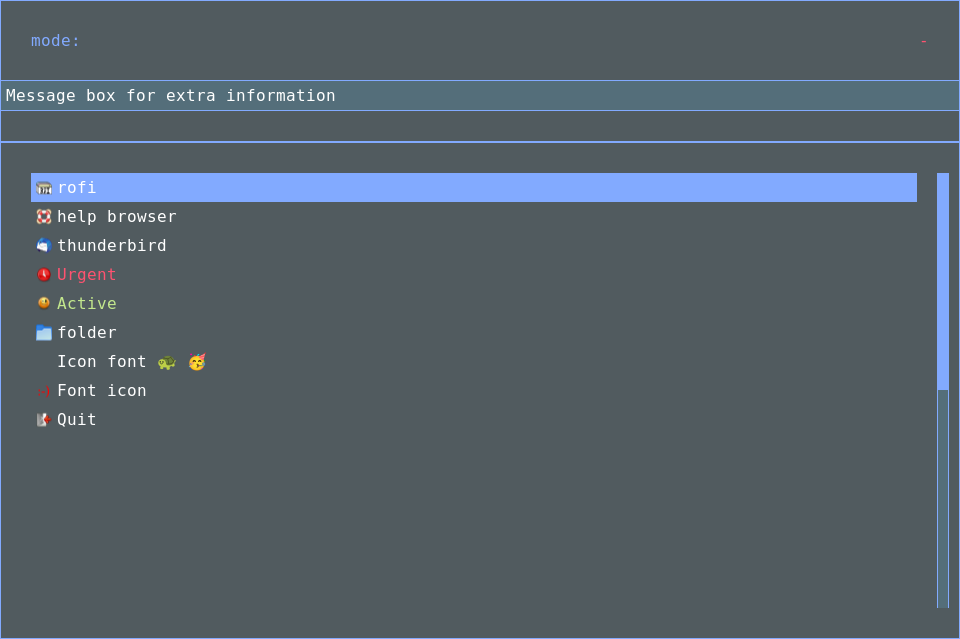
Task: Click the yellow Active icon
Action: click(44, 303)
